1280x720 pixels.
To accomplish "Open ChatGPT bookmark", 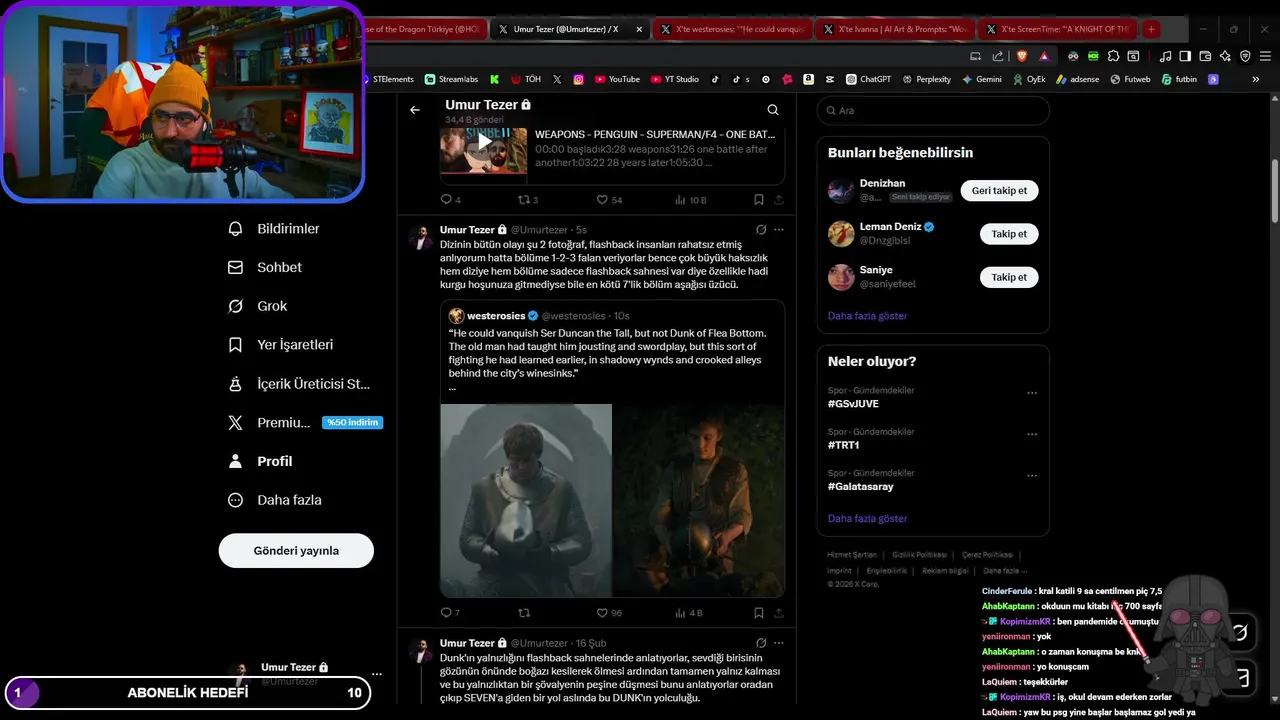I will tap(868, 79).
